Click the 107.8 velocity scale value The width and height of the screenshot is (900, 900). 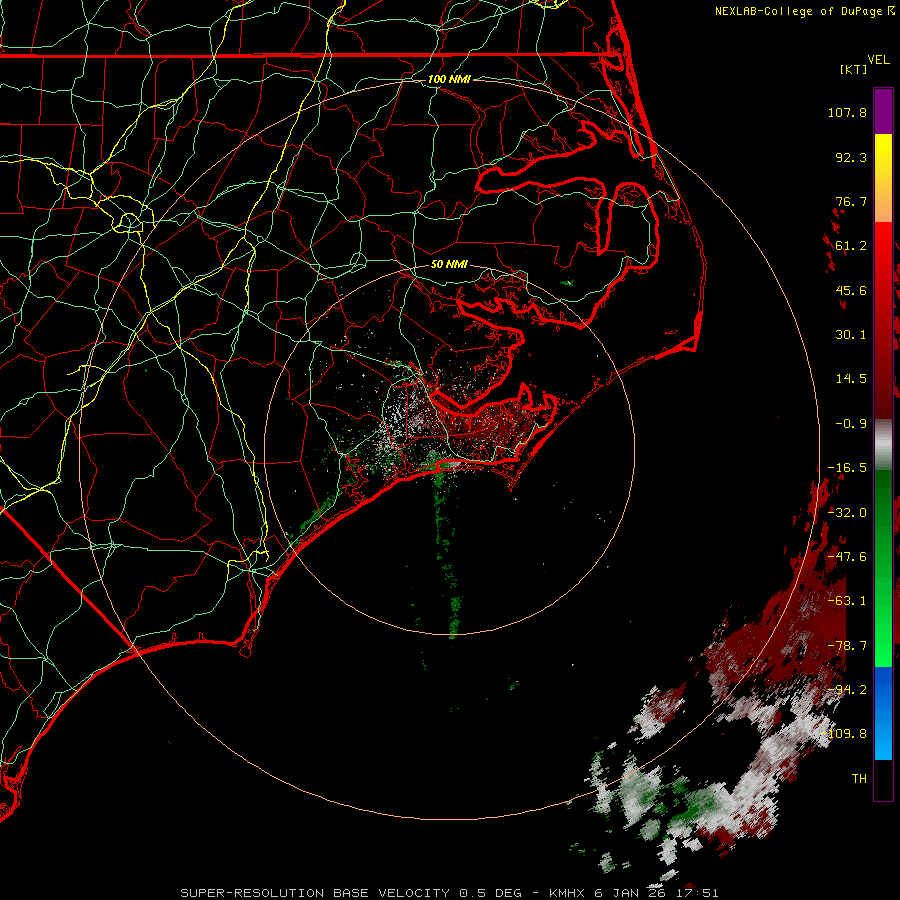847,112
